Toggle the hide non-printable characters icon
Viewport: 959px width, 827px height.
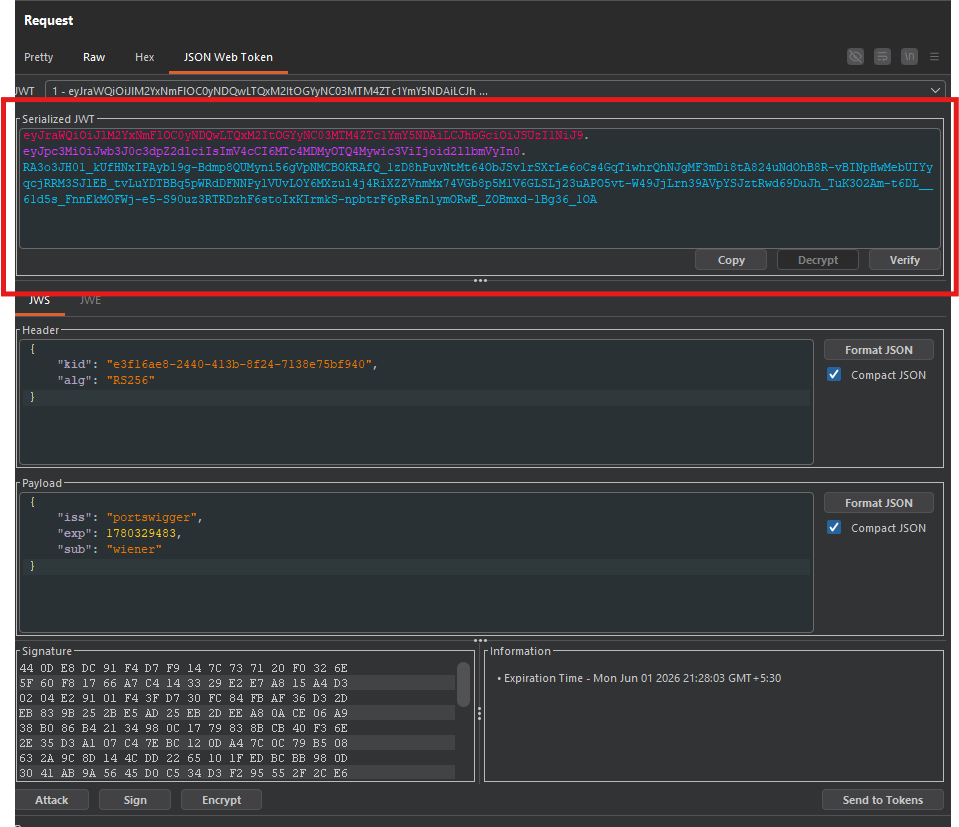click(855, 57)
